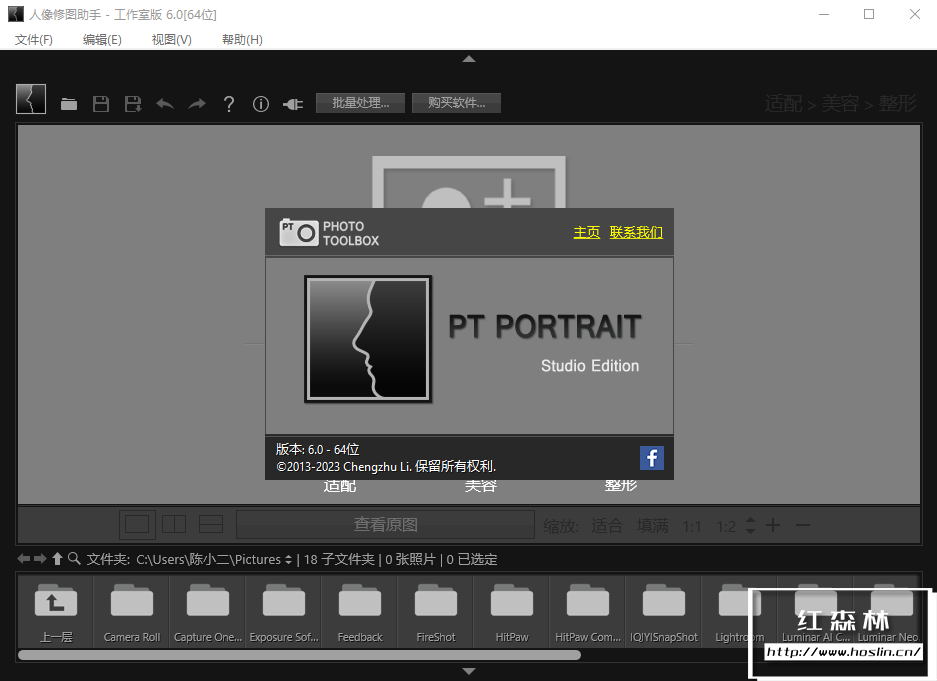
Task: Follow the 主页 homepage link
Action: pyautogui.click(x=586, y=232)
